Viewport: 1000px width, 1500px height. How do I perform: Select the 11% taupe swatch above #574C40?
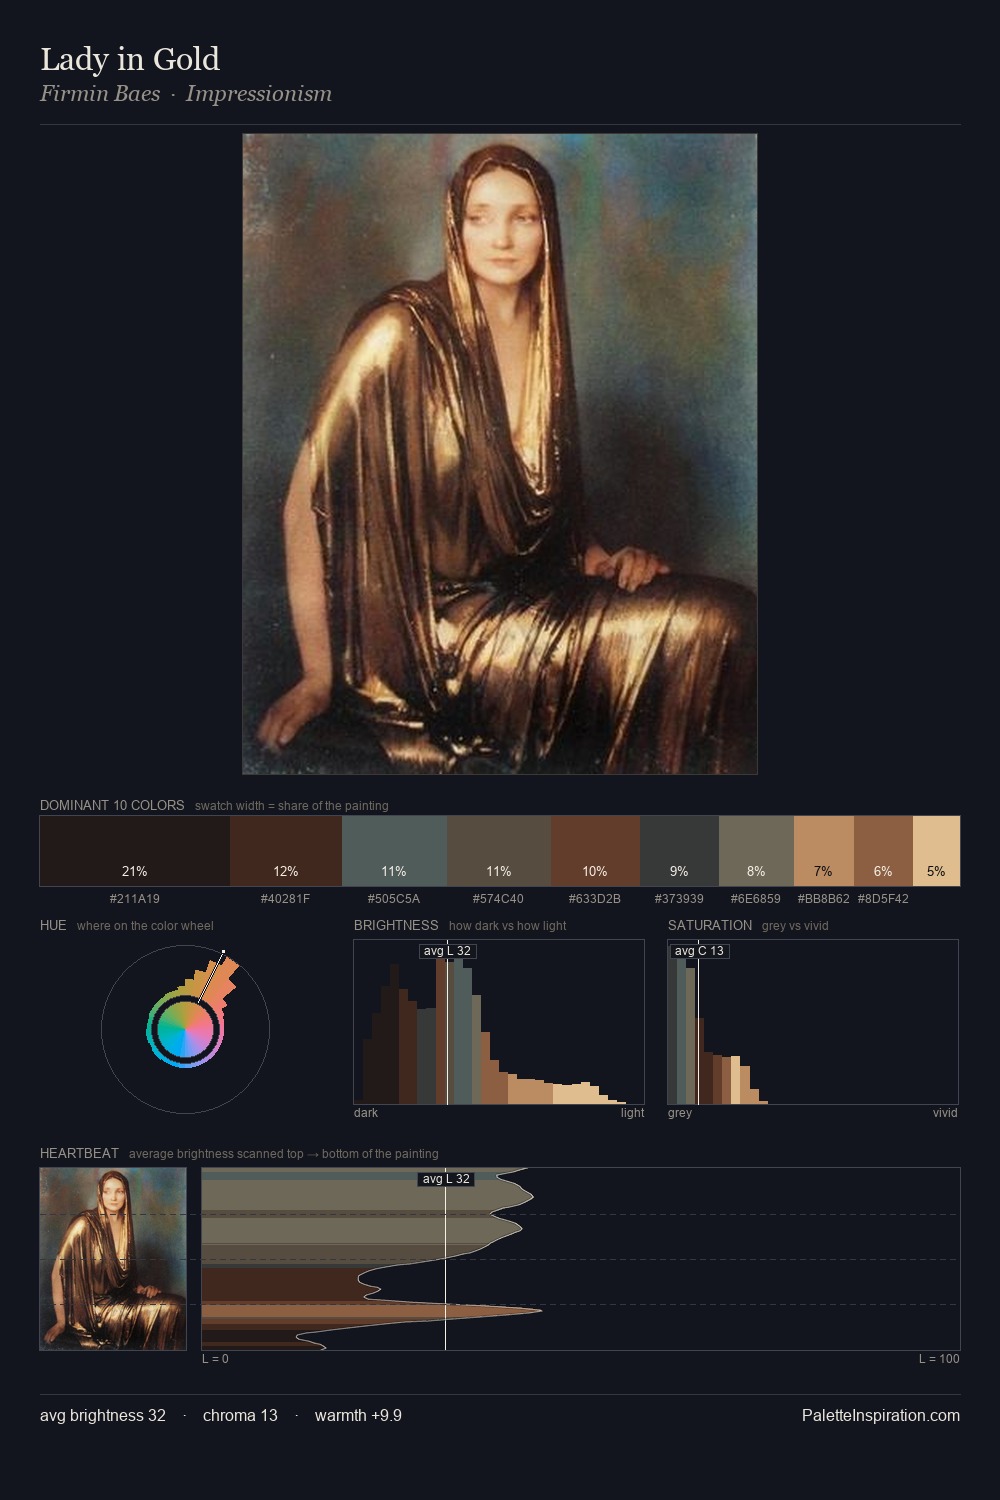499,851
